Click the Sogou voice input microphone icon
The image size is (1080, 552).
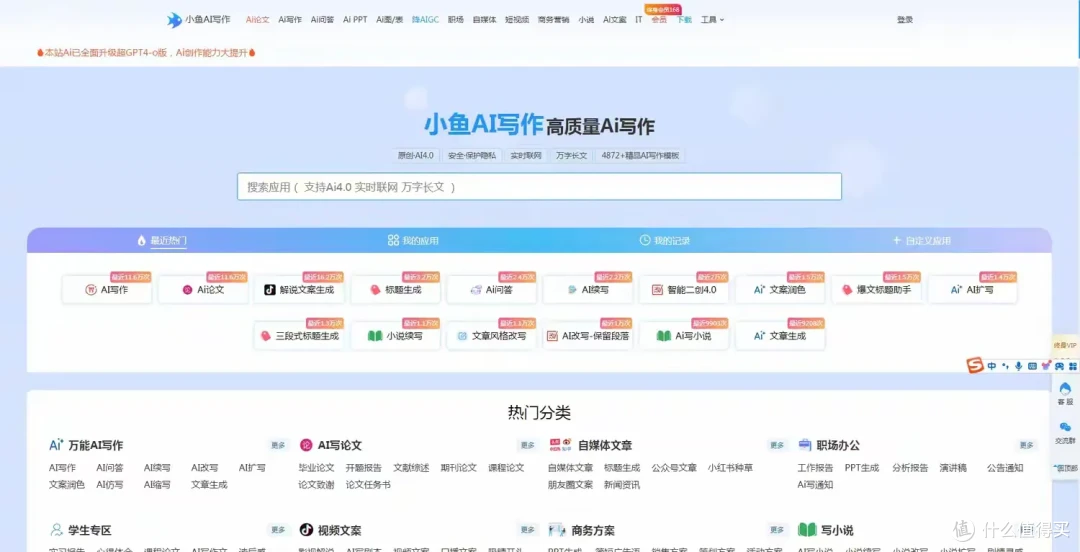click(1019, 366)
